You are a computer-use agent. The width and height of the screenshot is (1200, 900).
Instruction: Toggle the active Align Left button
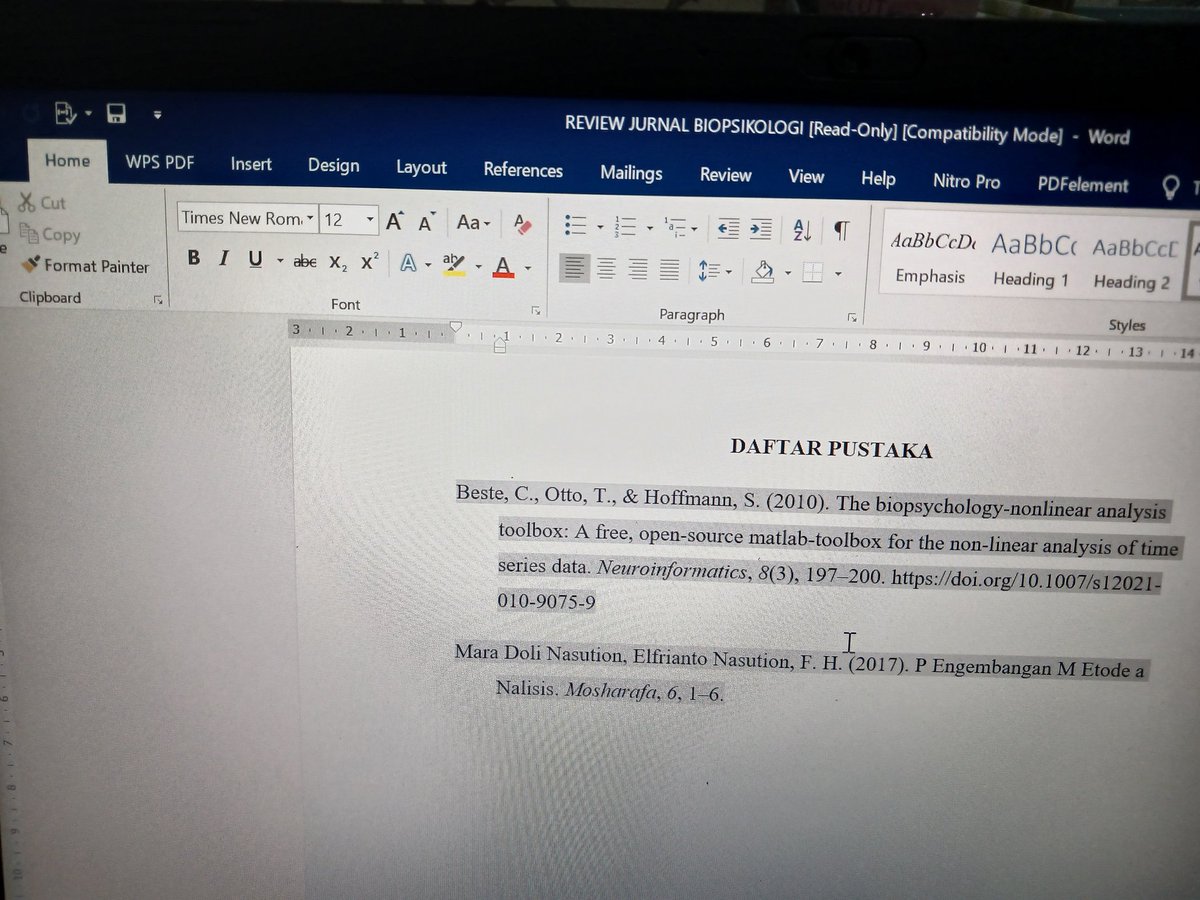coord(574,267)
